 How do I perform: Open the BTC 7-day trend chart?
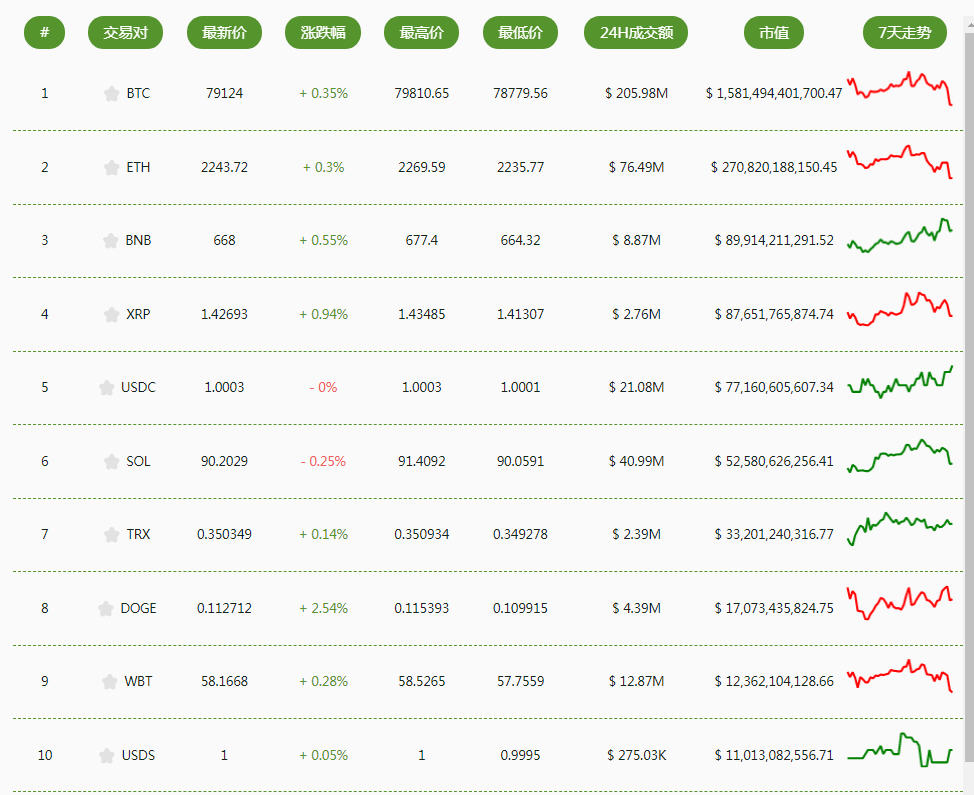[x=900, y=88]
